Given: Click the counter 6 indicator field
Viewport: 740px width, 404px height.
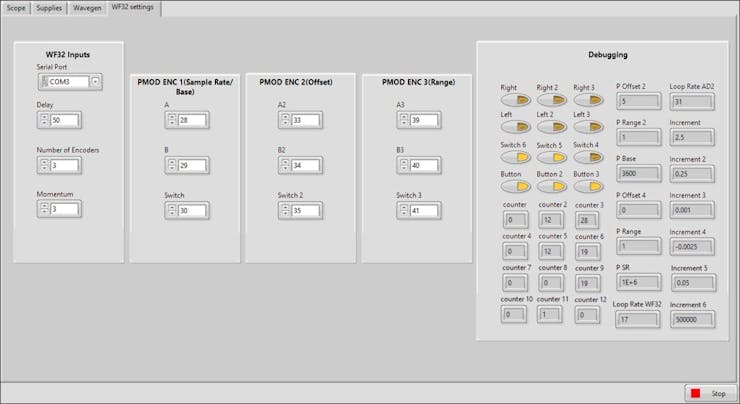Looking at the screenshot, I should [x=588, y=252].
